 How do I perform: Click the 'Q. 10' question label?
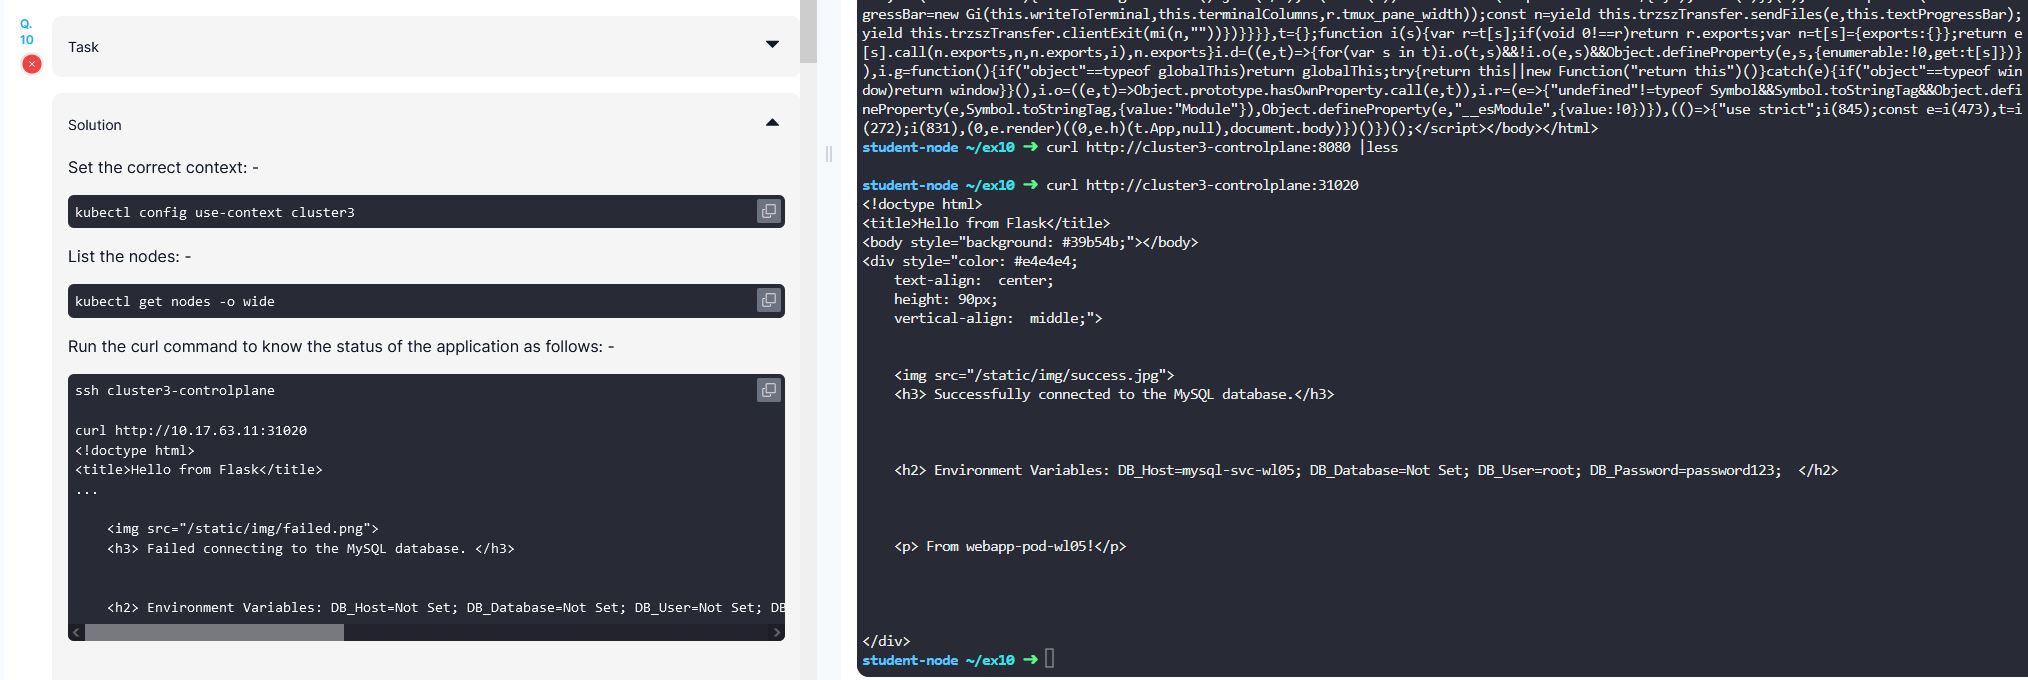(x=27, y=31)
